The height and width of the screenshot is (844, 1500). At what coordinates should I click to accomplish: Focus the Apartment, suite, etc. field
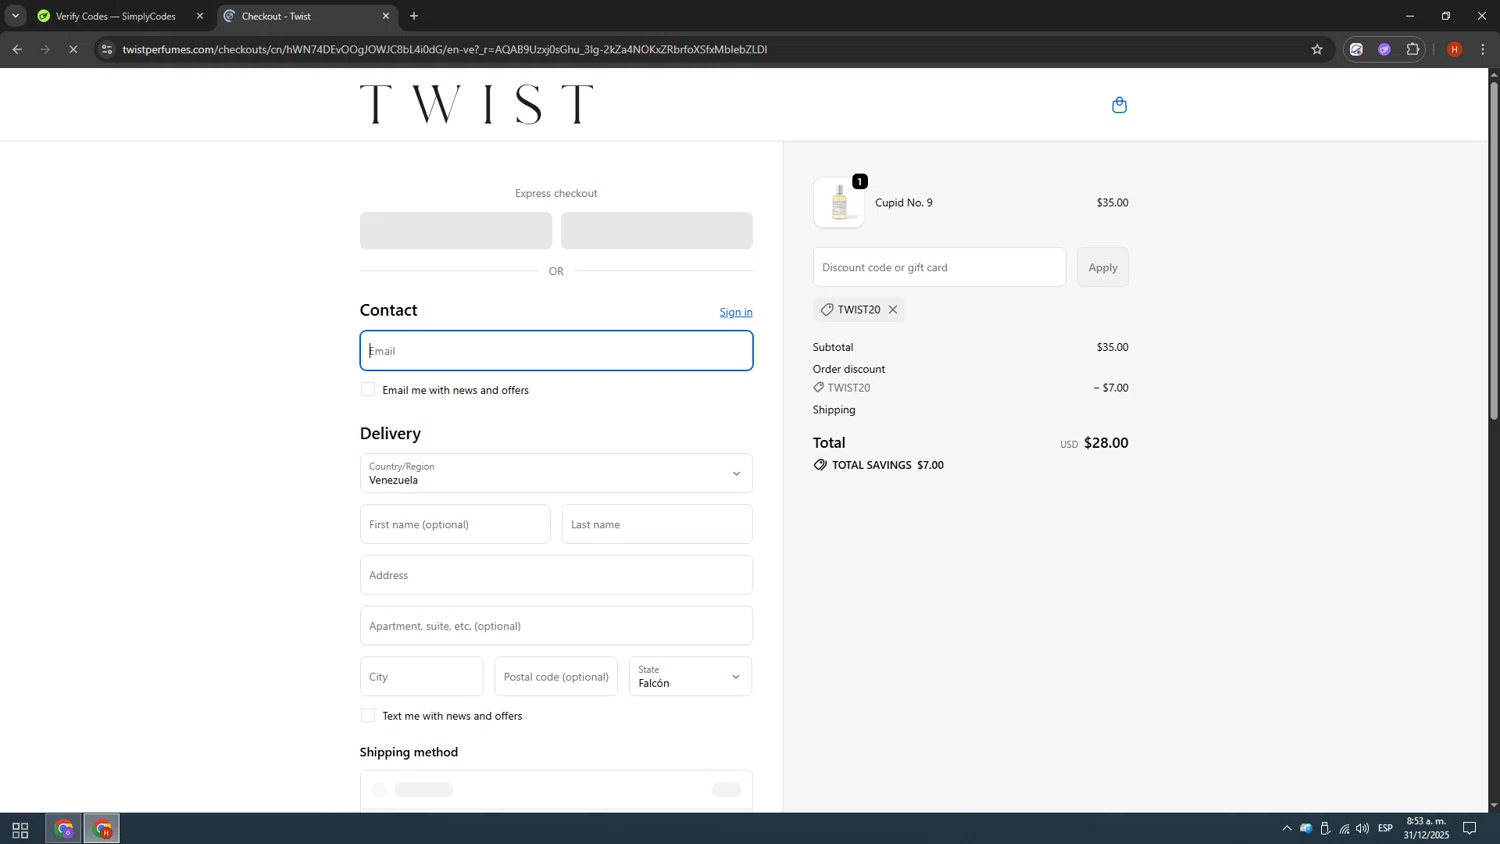556,626
